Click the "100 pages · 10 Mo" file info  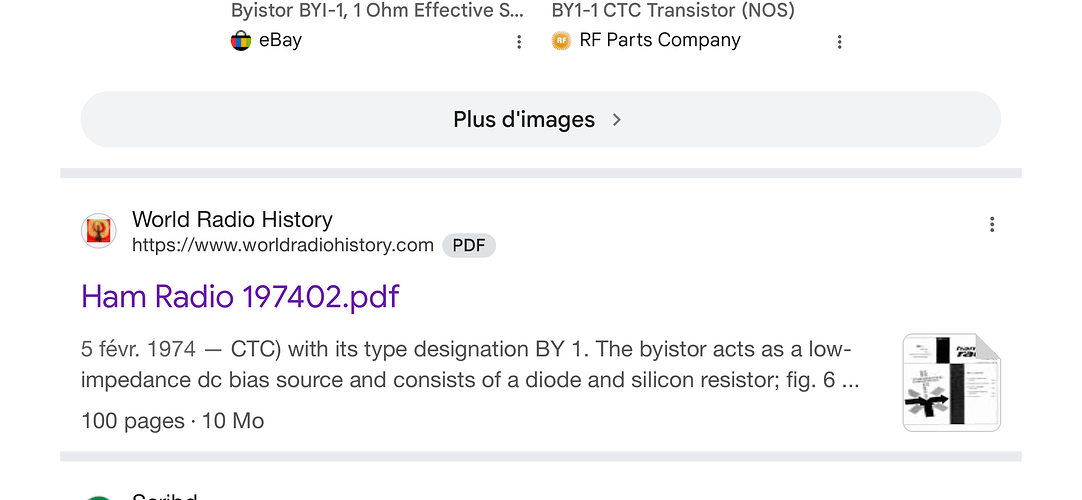pyautogui.click(x=172, y=421)
